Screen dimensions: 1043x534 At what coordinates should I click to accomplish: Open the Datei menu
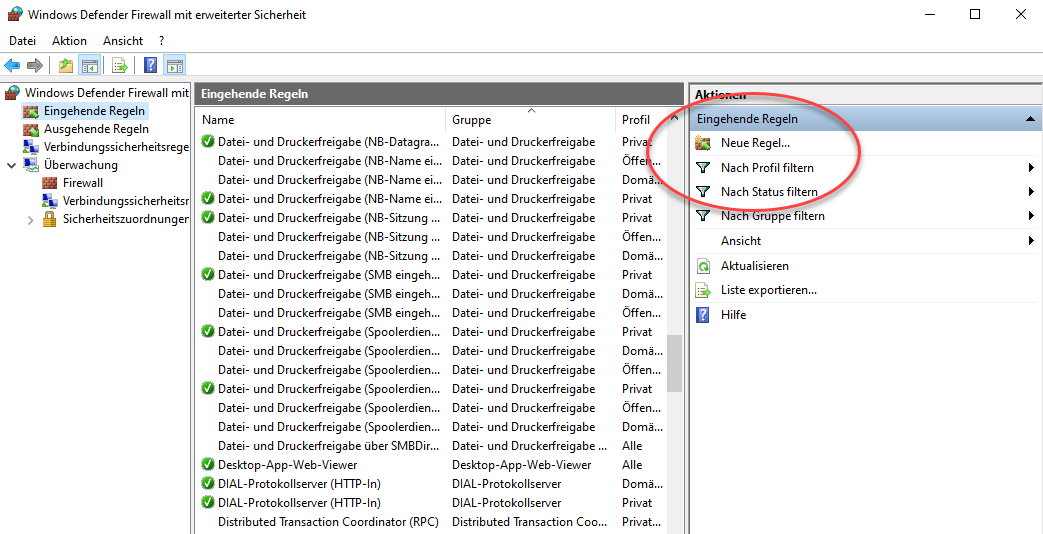22,41
